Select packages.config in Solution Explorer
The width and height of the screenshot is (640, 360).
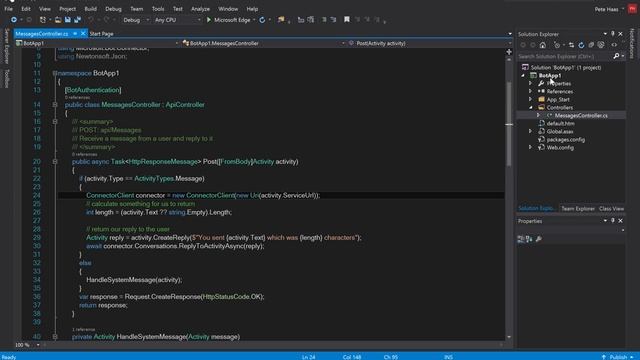click(x=565, y=140)
